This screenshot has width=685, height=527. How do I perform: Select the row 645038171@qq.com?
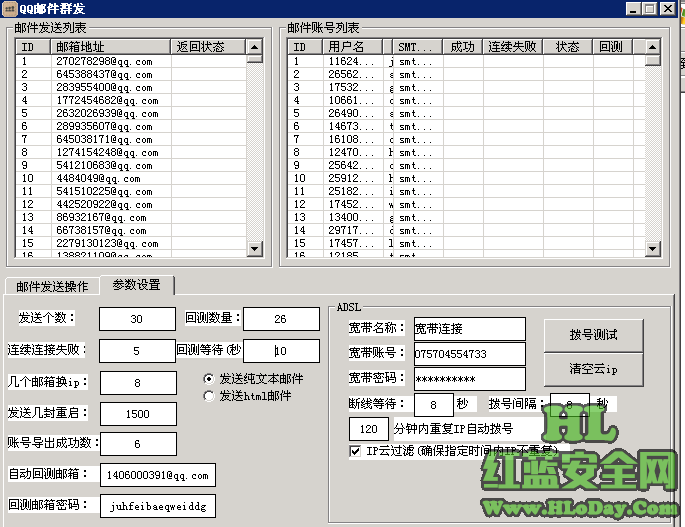131,139
